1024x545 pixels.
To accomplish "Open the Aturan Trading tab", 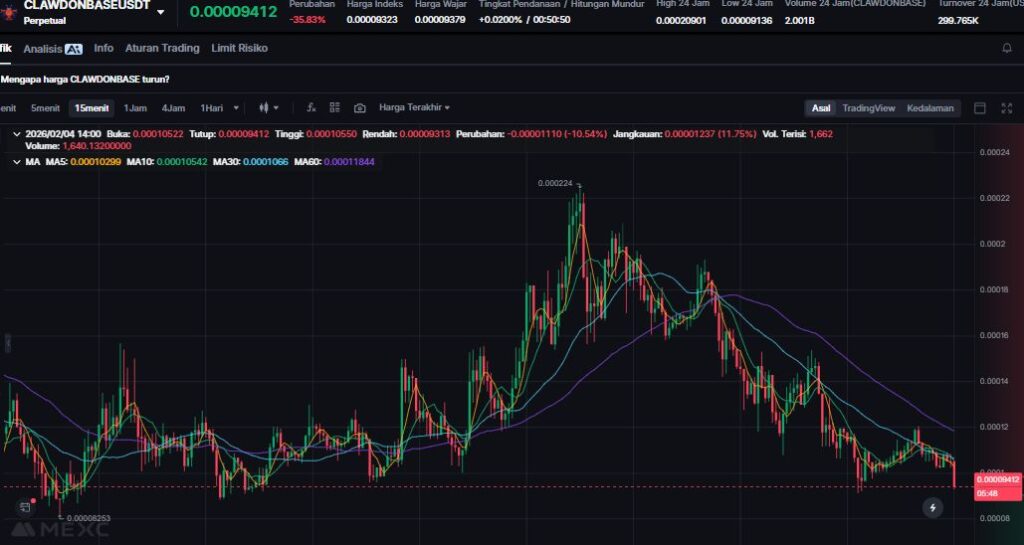I will [x=162, y=48].
